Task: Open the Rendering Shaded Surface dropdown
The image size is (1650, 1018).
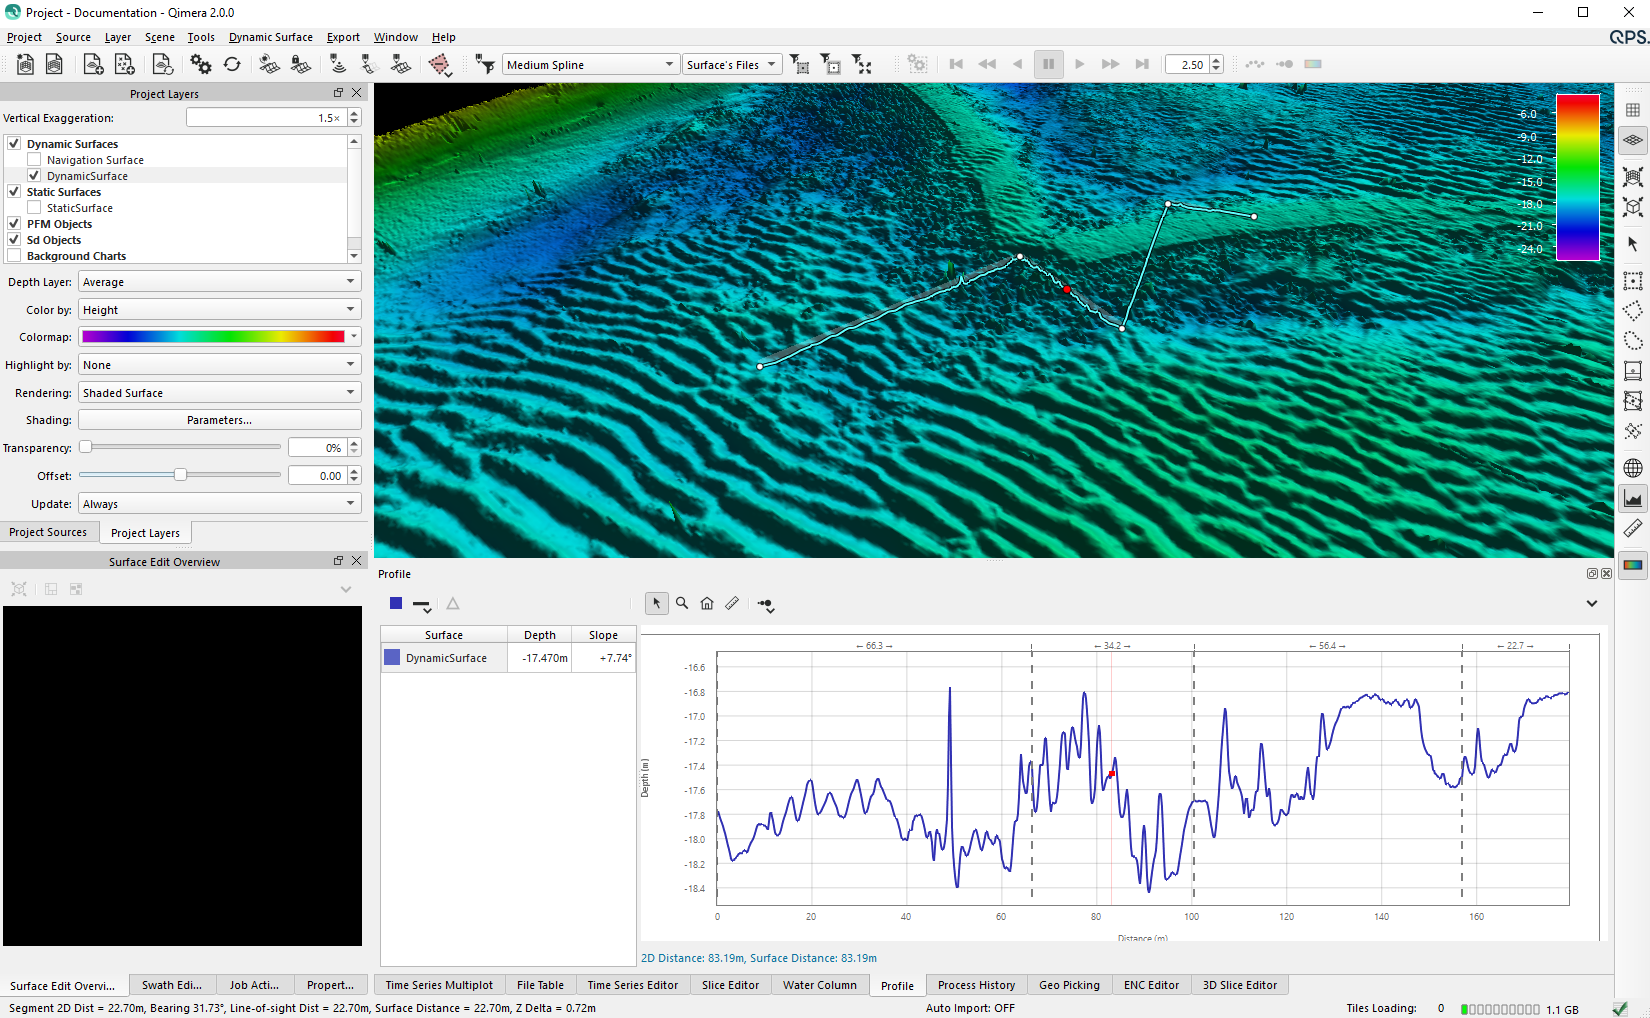Action: (x=219, y=393)
